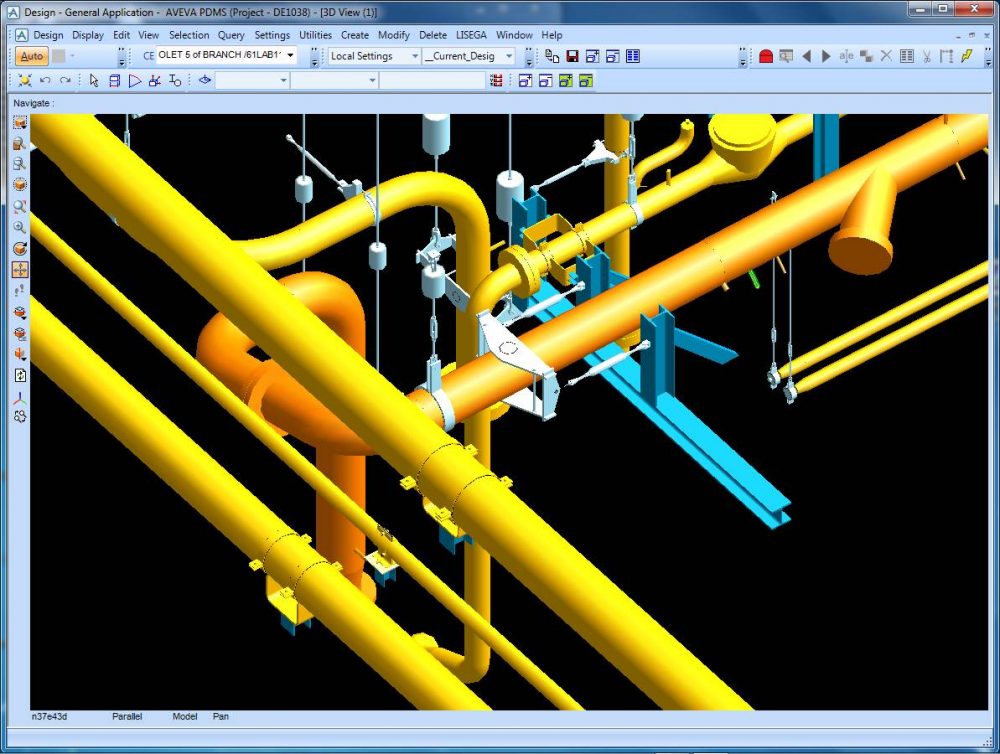Toggle the pan view mode button

click(20, 269)
